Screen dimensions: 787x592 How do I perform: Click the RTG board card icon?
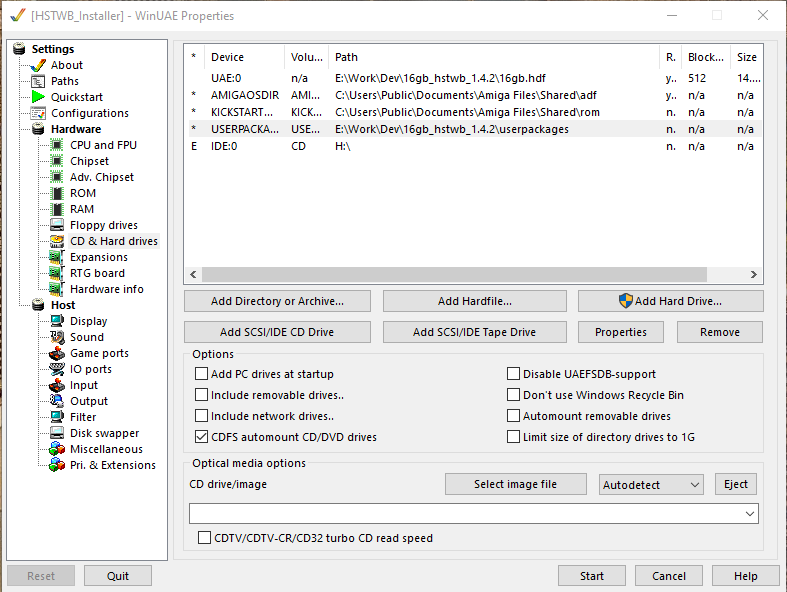57,273
